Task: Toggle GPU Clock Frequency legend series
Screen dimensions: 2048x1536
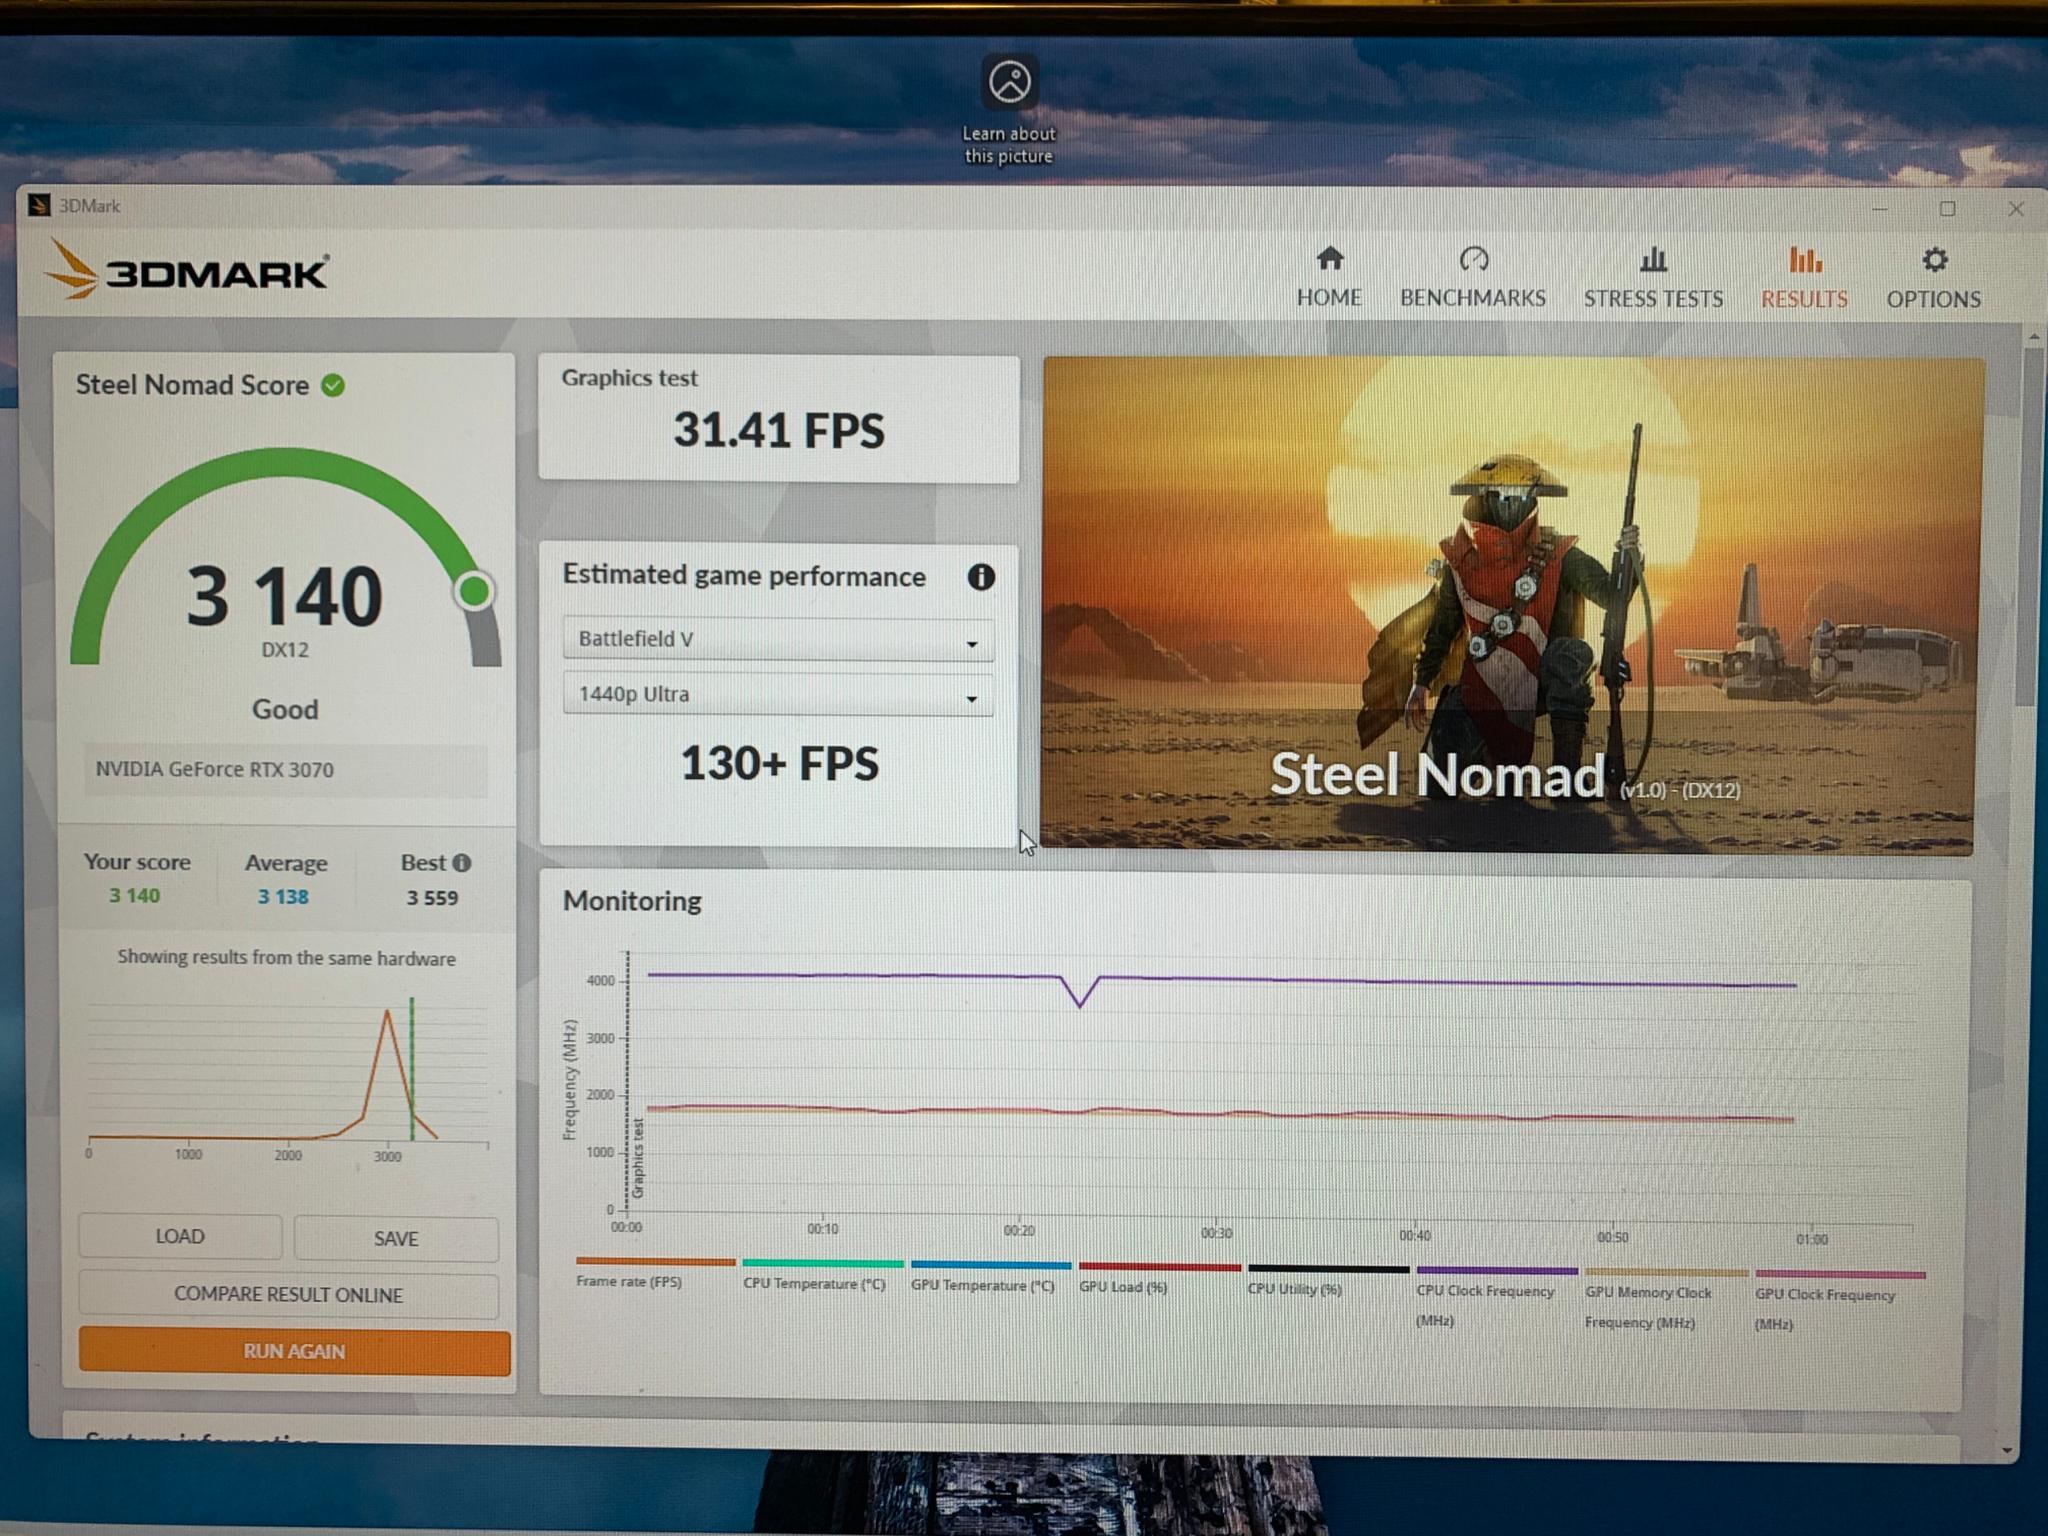Action: coord(1840,1300)
